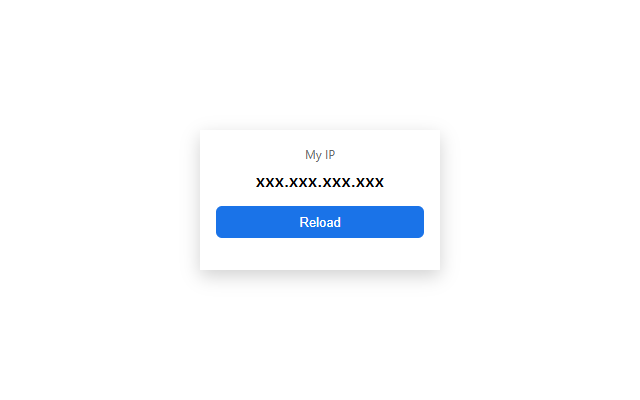Click the letters IP in the heading
This screenshot has width=640, height=400.
[330, 155]
